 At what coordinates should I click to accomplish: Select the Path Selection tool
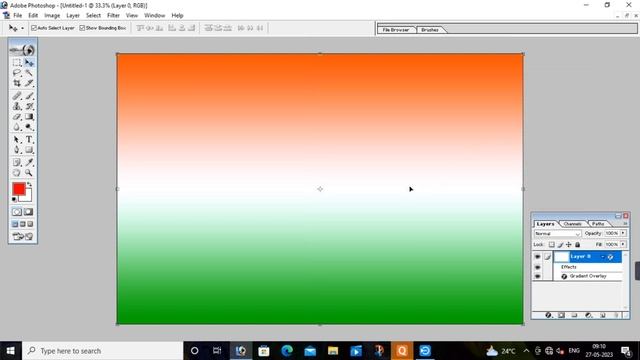click(17, 140)
